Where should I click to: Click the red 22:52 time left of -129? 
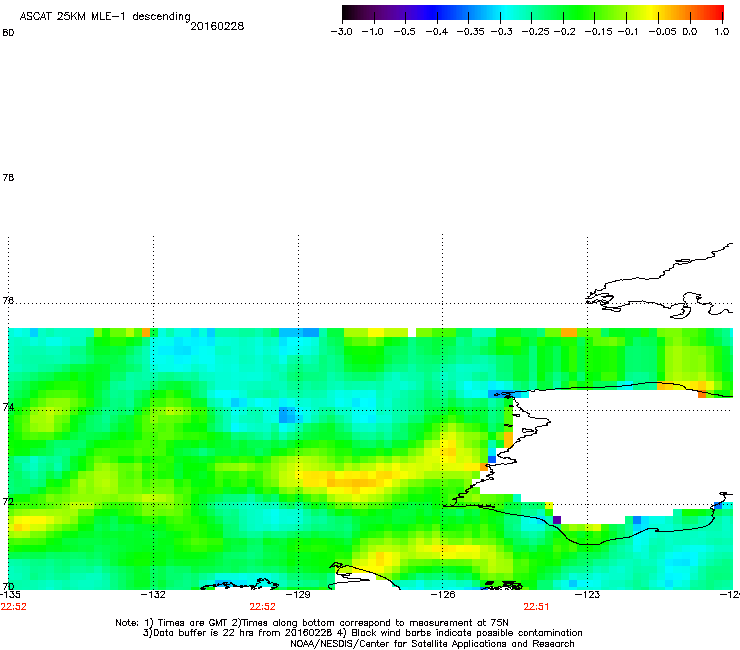pyautogui.click(x=262, y=607)
